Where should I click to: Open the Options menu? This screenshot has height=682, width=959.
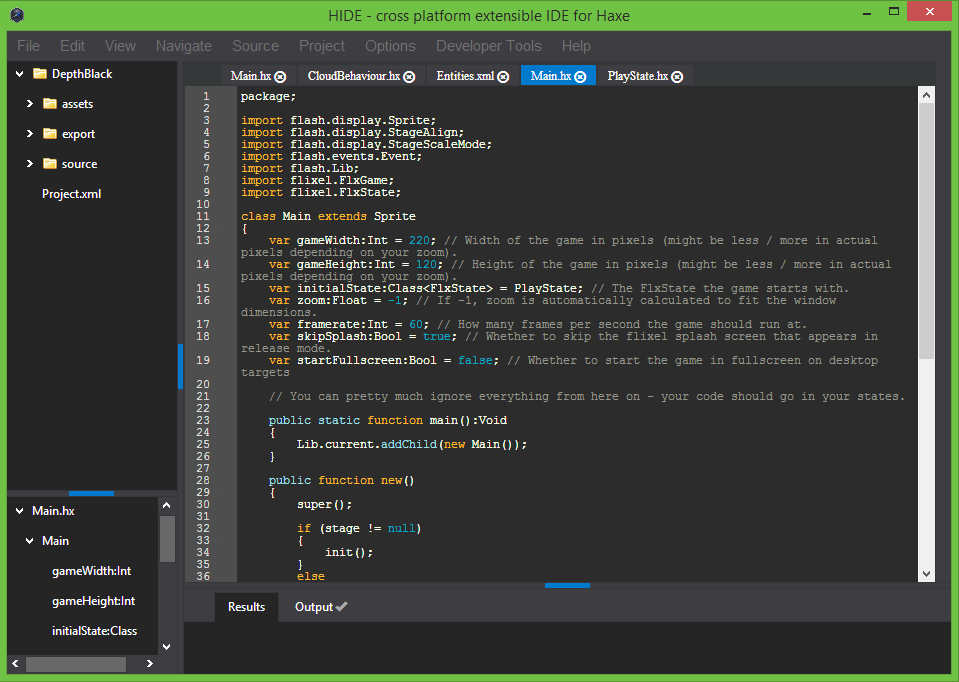pos(390,46)
